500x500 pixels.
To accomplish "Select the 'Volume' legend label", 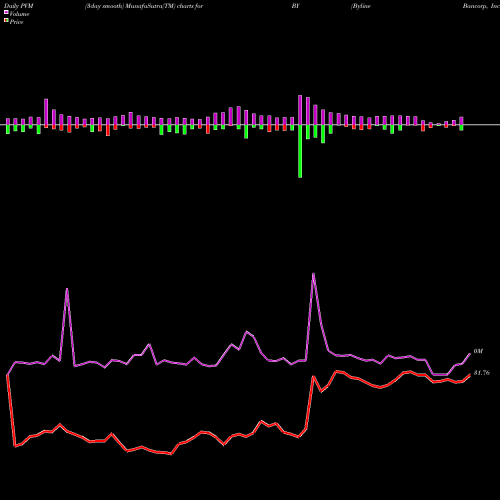I will tap(19, 14).
